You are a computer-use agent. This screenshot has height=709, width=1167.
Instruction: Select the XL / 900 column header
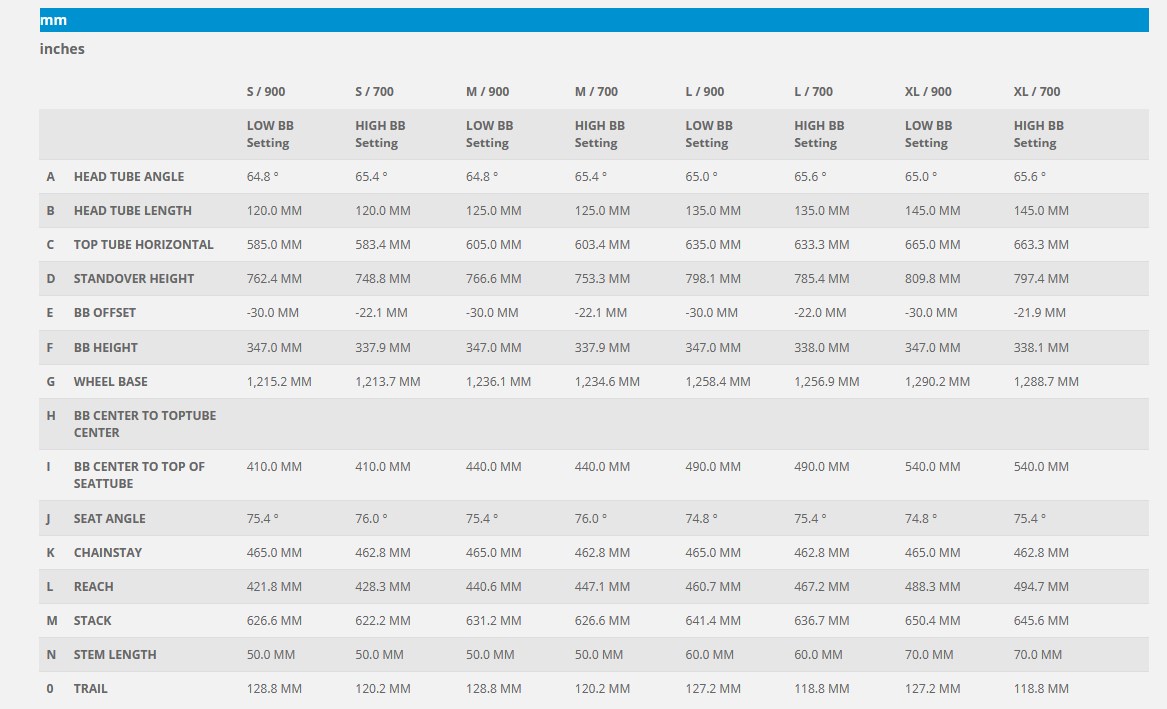(928, 91)
